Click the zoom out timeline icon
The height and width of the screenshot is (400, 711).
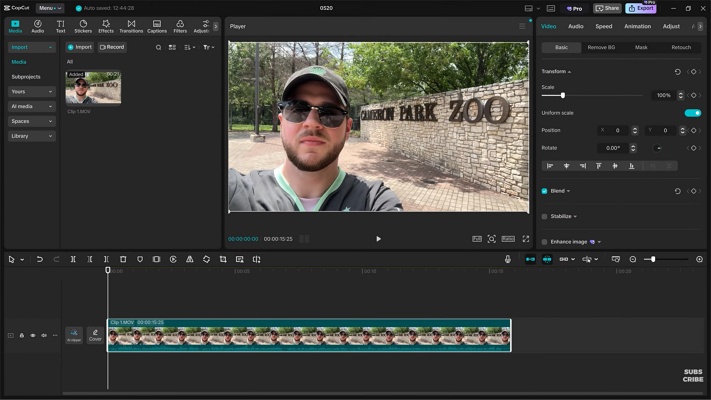tap(633, 259)
